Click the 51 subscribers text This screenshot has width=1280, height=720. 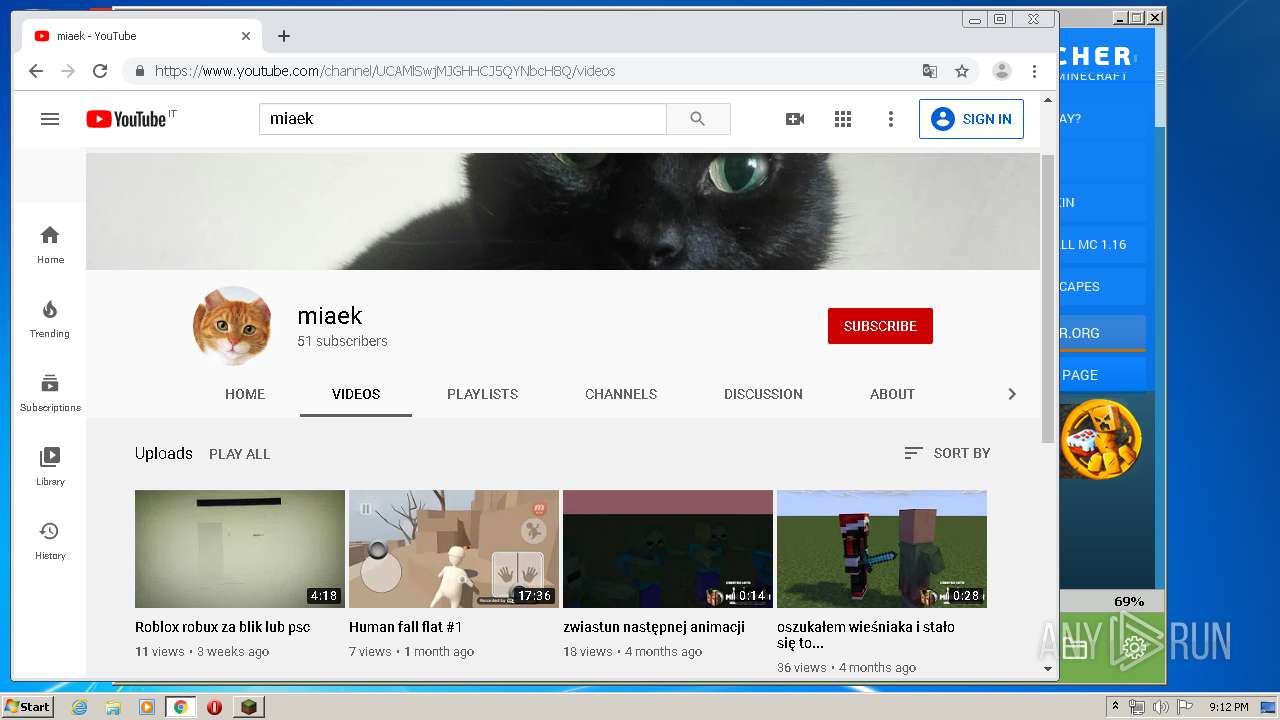(x=342, y=341)
